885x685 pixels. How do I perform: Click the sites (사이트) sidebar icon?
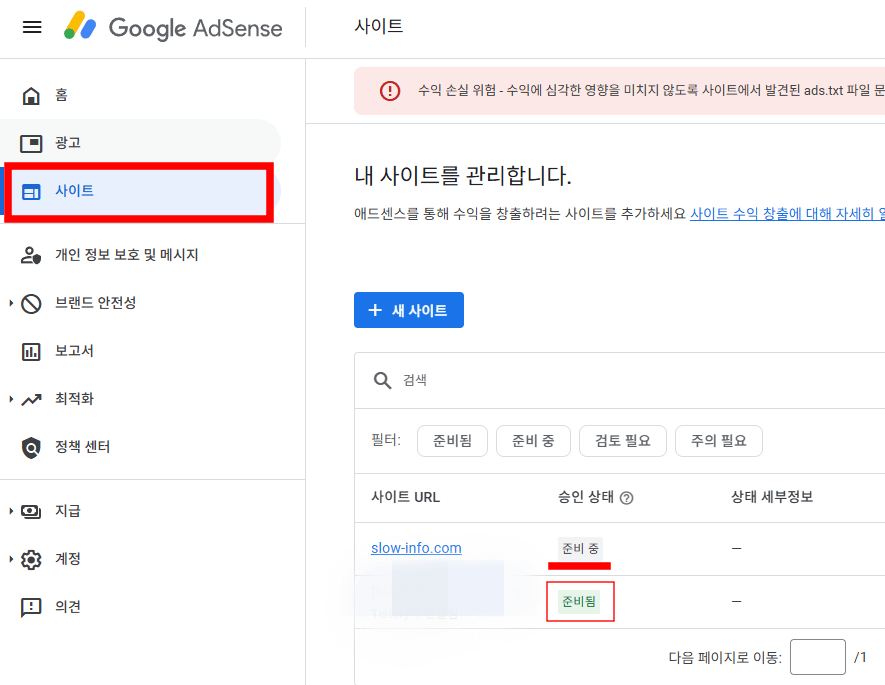tap(31, 192)
